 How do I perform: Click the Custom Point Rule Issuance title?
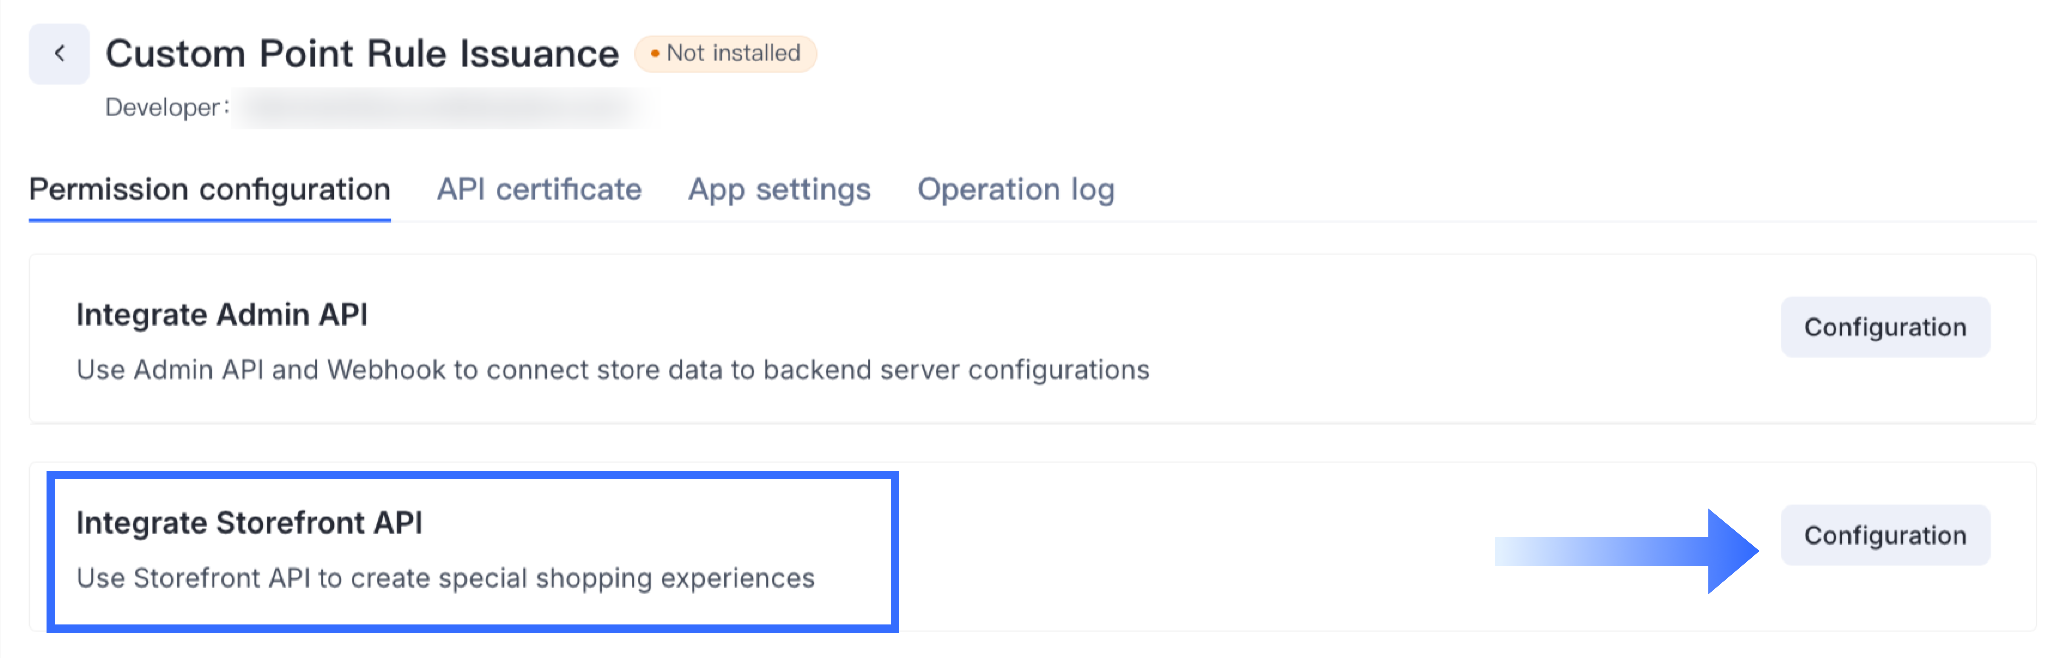[362, 54]
